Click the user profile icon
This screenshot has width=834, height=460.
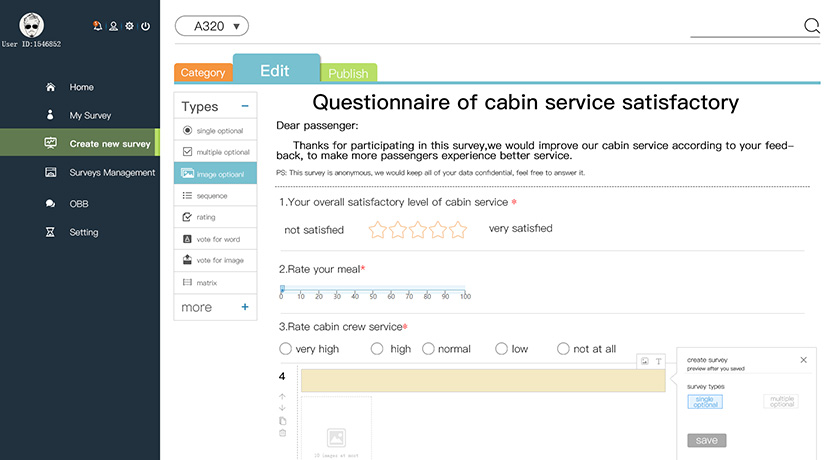[113, 26]
